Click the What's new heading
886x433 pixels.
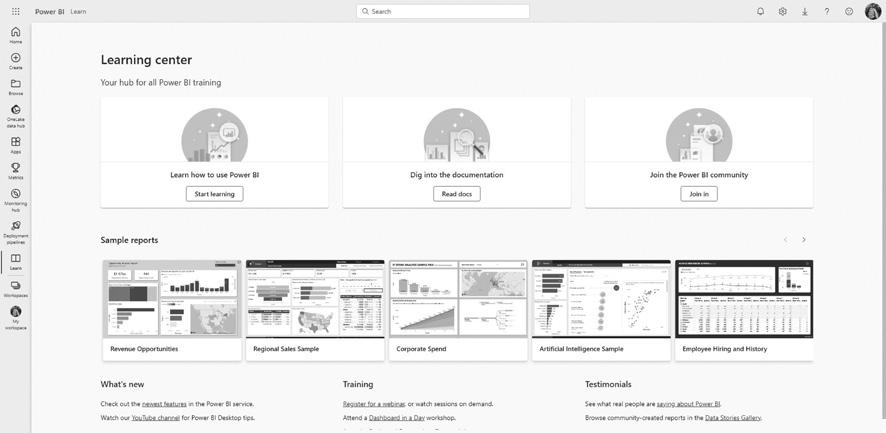[123, 384]
